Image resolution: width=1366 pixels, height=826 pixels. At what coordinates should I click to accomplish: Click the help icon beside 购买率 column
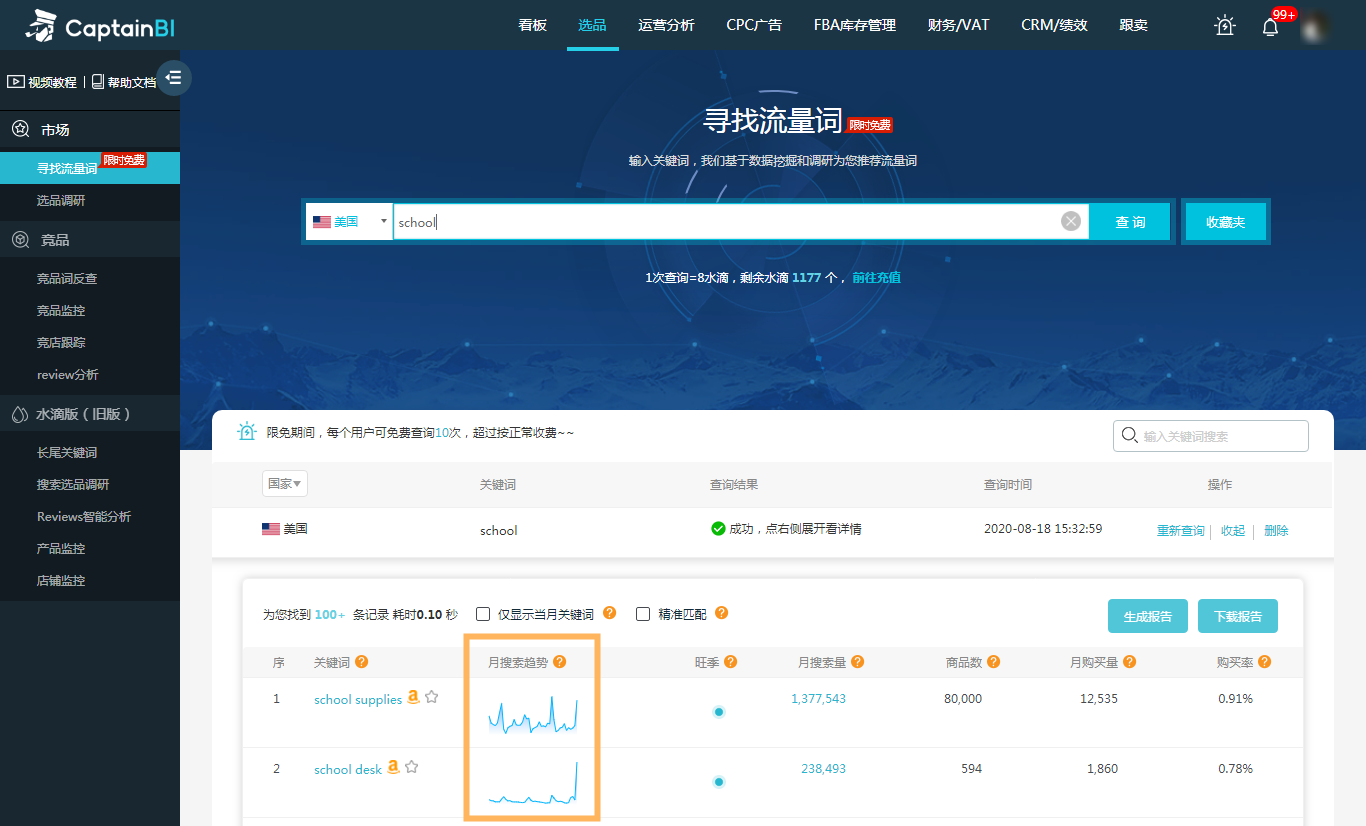(x=1265, y=662)
